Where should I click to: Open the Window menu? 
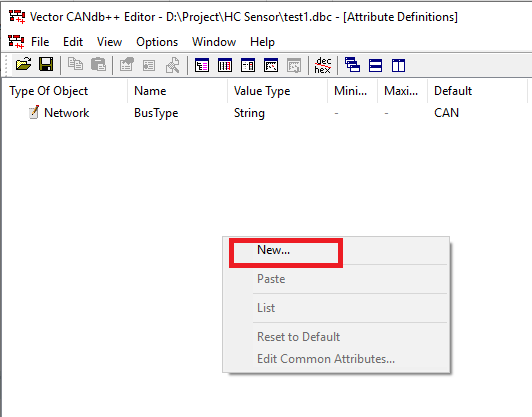coord(214,42)
